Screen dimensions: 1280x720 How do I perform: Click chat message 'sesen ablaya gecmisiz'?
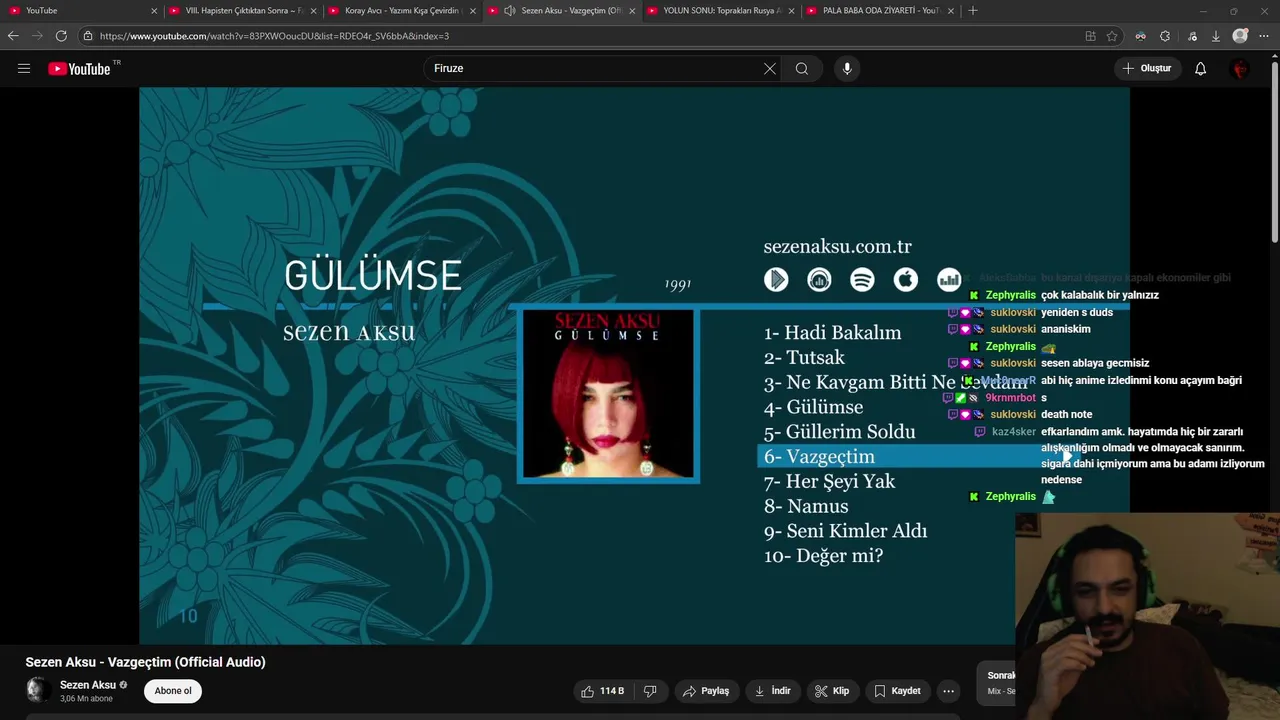click(1095, 363)
